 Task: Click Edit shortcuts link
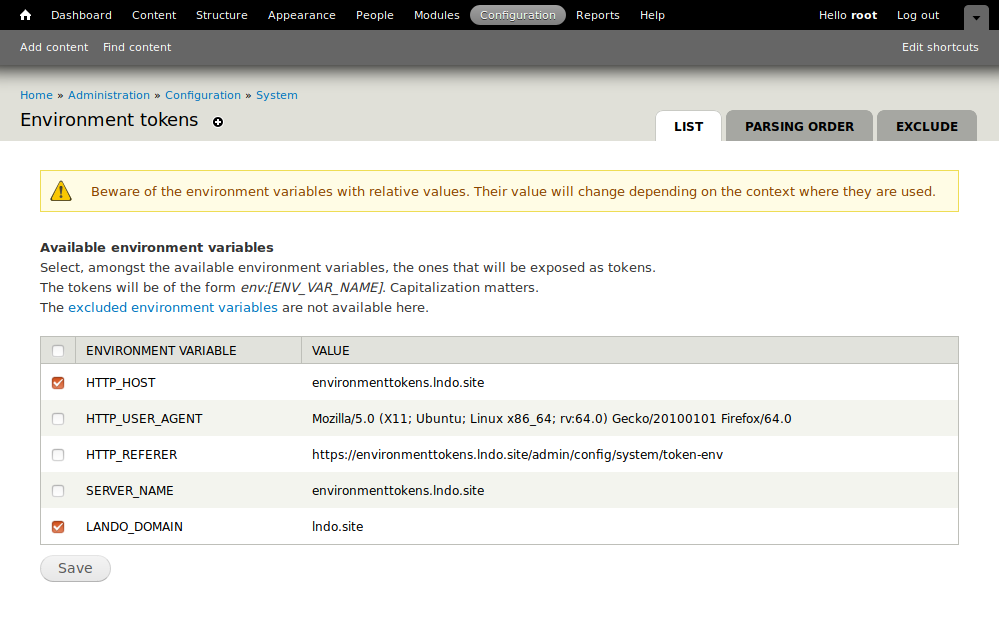click(940, 47)
